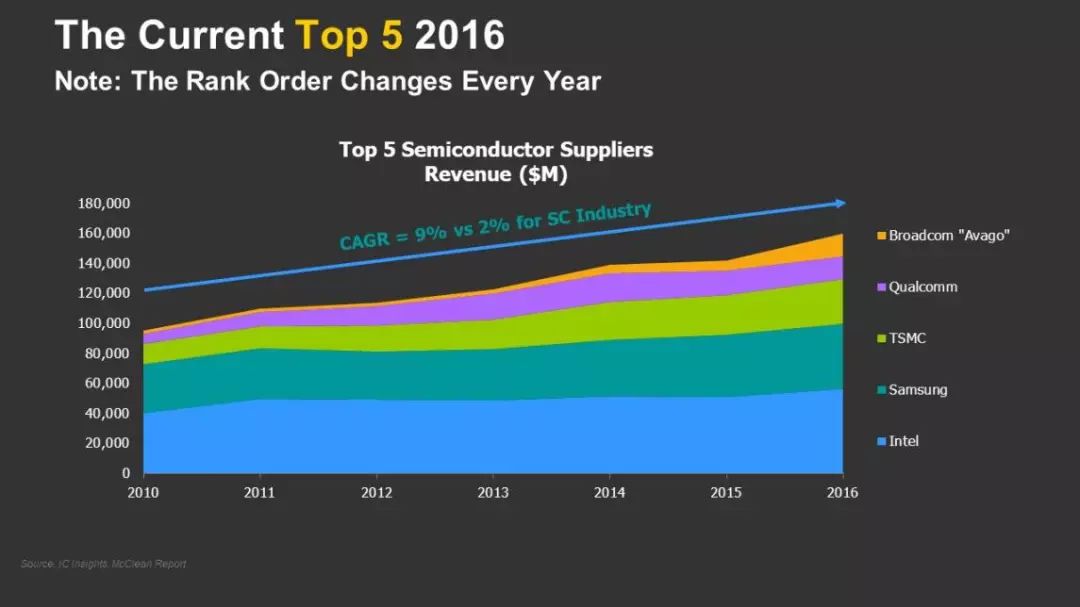Click the CAGR = 9% vs 2% annotation

click(496, 225)
